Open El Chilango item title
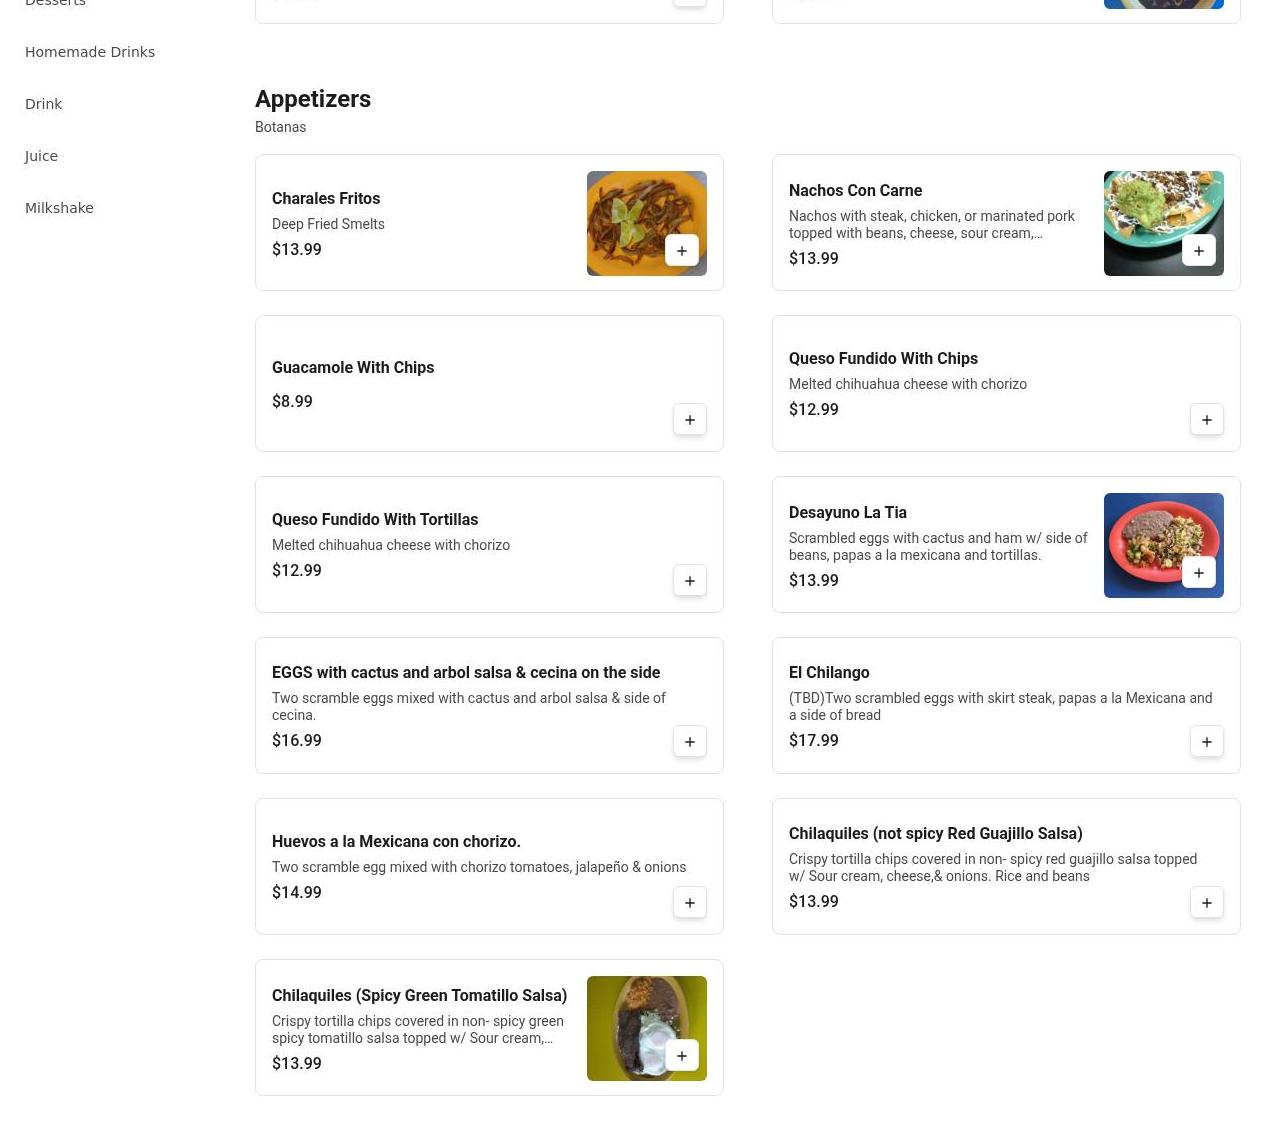1270x1141 pixels. pos(829,673)
